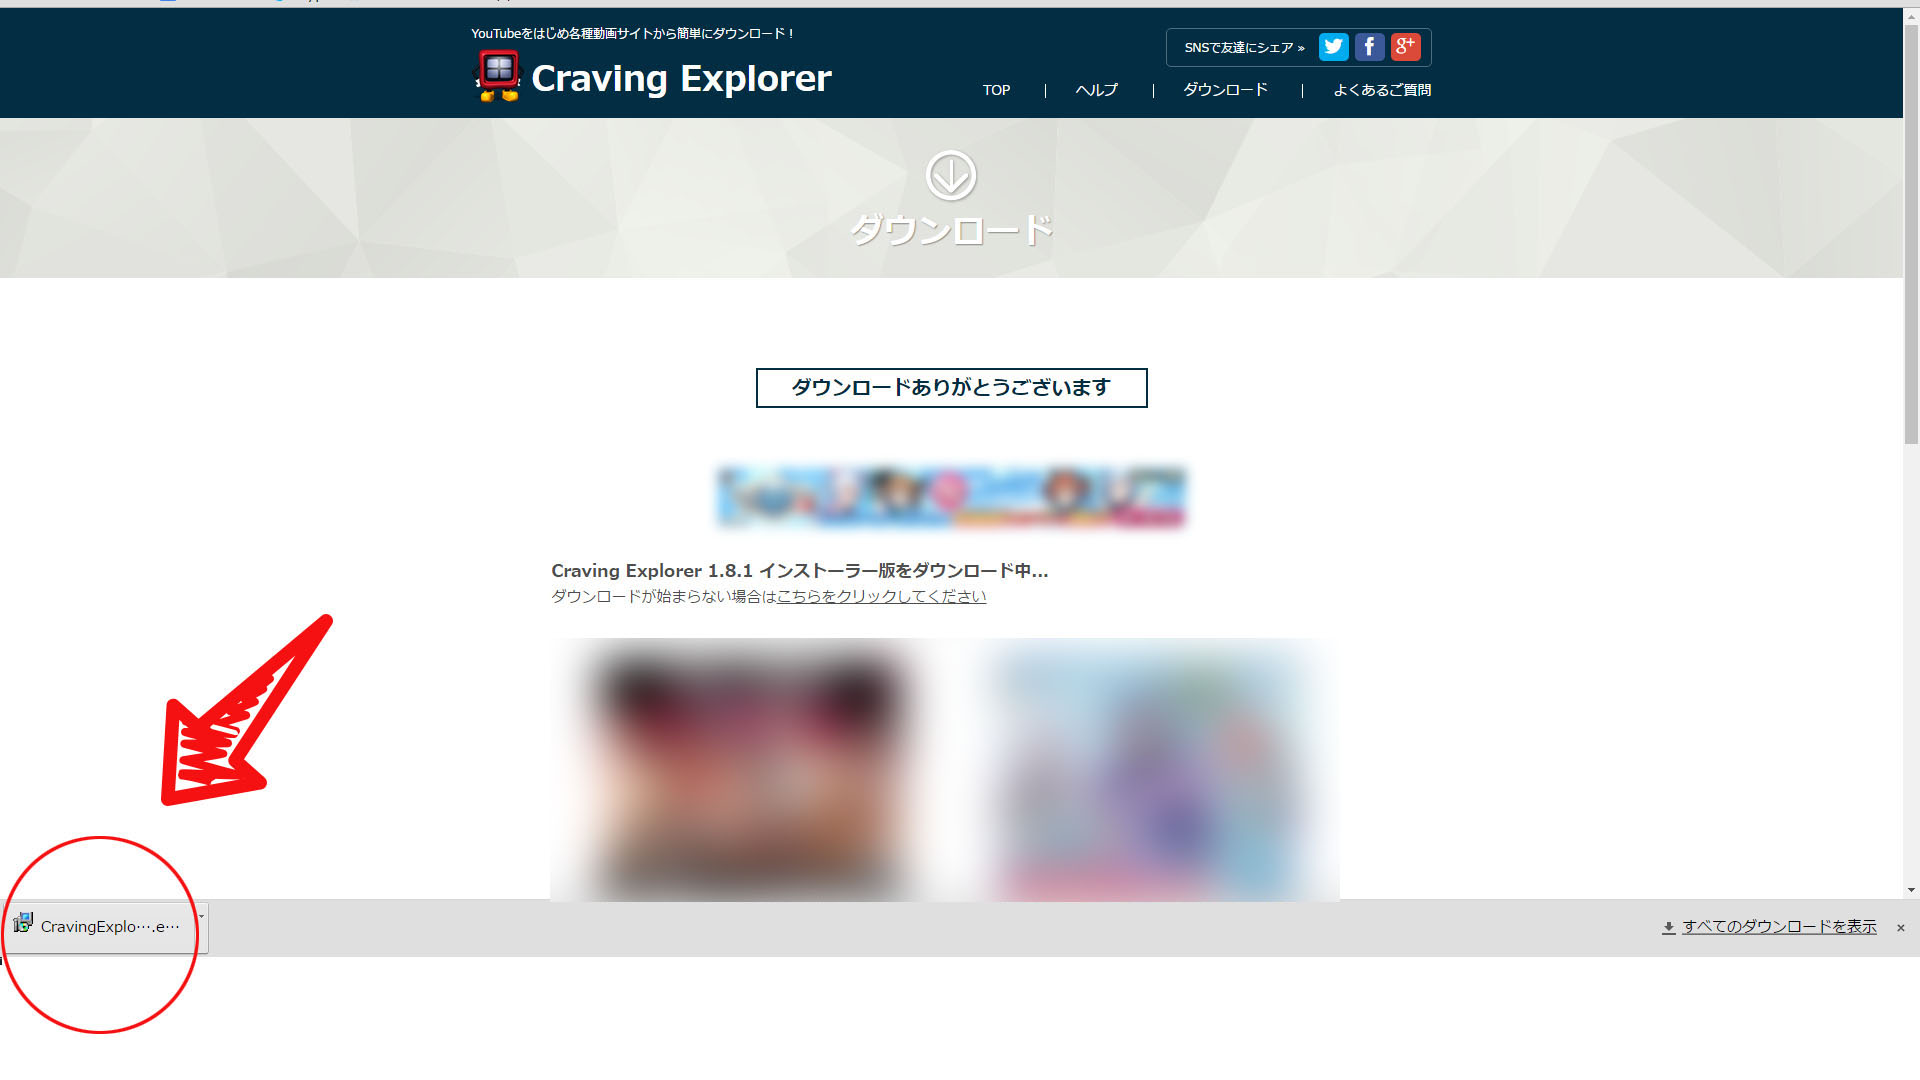This screenshot has width=1920, height=1080.
Task: Click the download arrow icon at page top
Action: pyautogui.click(x=949, y=173)
